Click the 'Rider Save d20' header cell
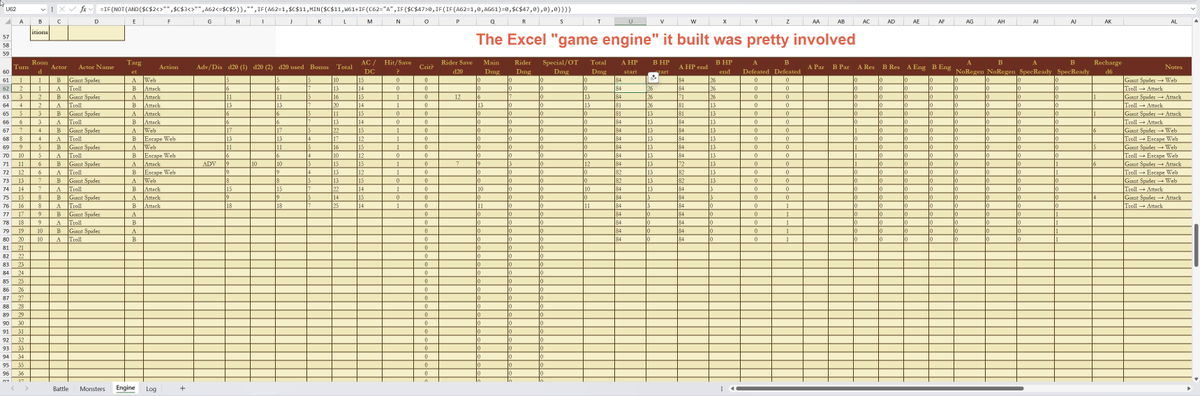This screenshot has width=1200, height=396. coord(457,66)
